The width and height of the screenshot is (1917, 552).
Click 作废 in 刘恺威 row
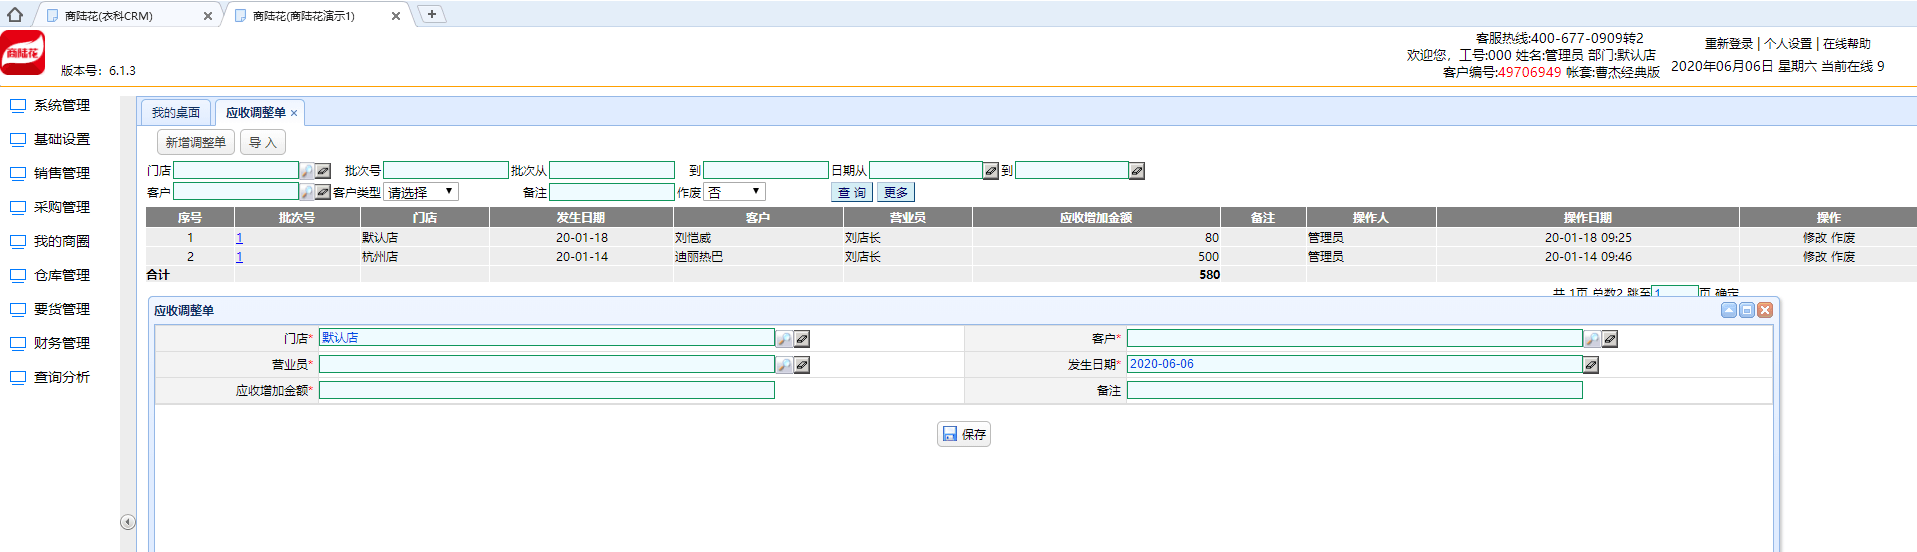click(x=1843, y=238)
